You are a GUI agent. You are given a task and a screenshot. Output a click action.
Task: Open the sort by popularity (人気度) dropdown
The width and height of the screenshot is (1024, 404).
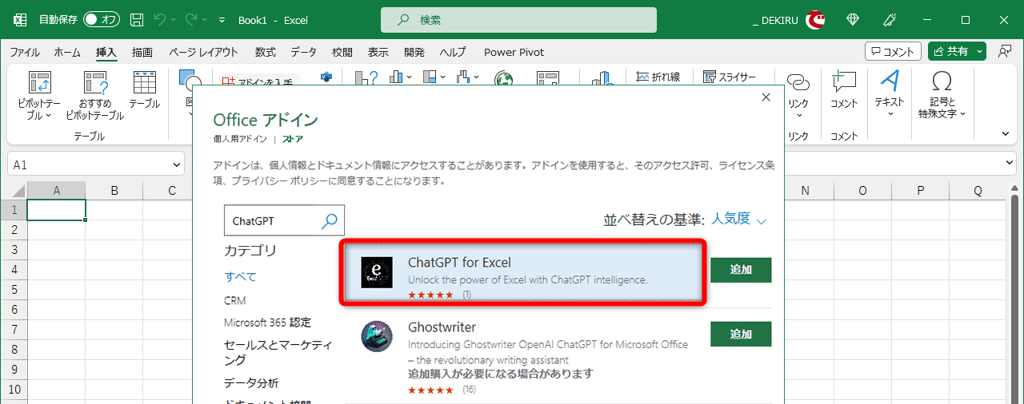[x=739, y=219]
